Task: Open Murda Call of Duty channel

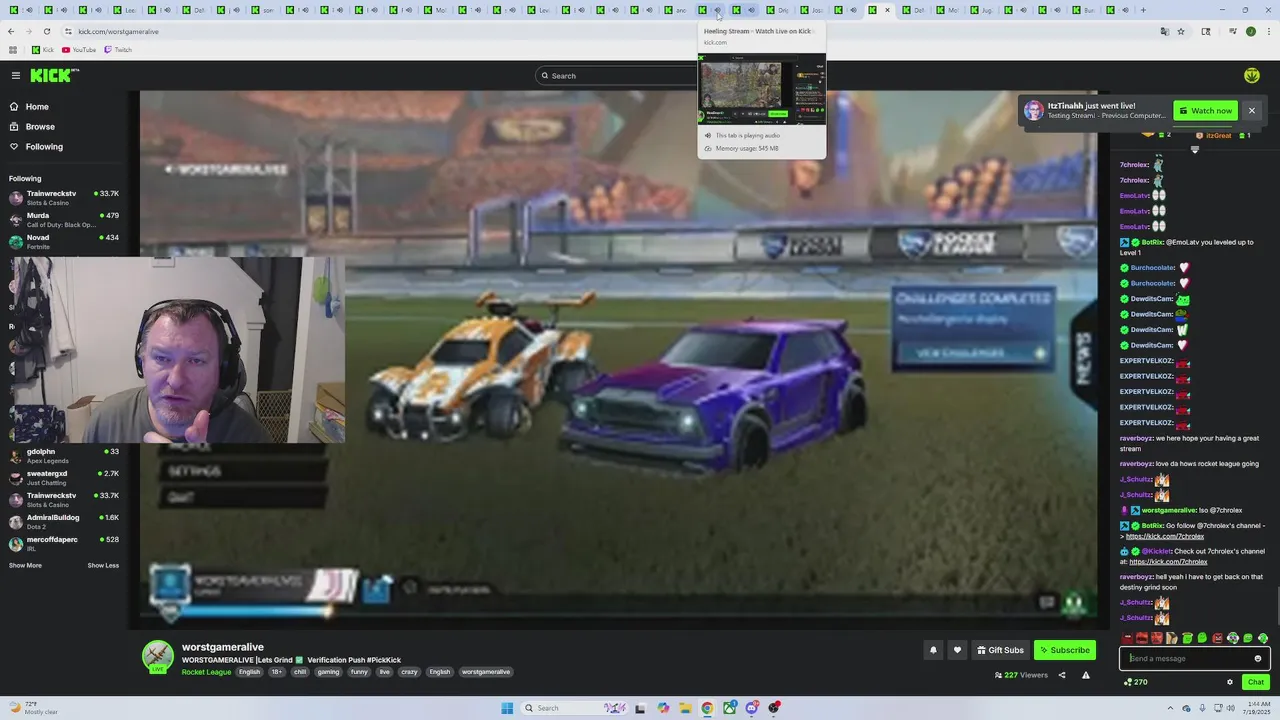Action: tap(64, 220)
